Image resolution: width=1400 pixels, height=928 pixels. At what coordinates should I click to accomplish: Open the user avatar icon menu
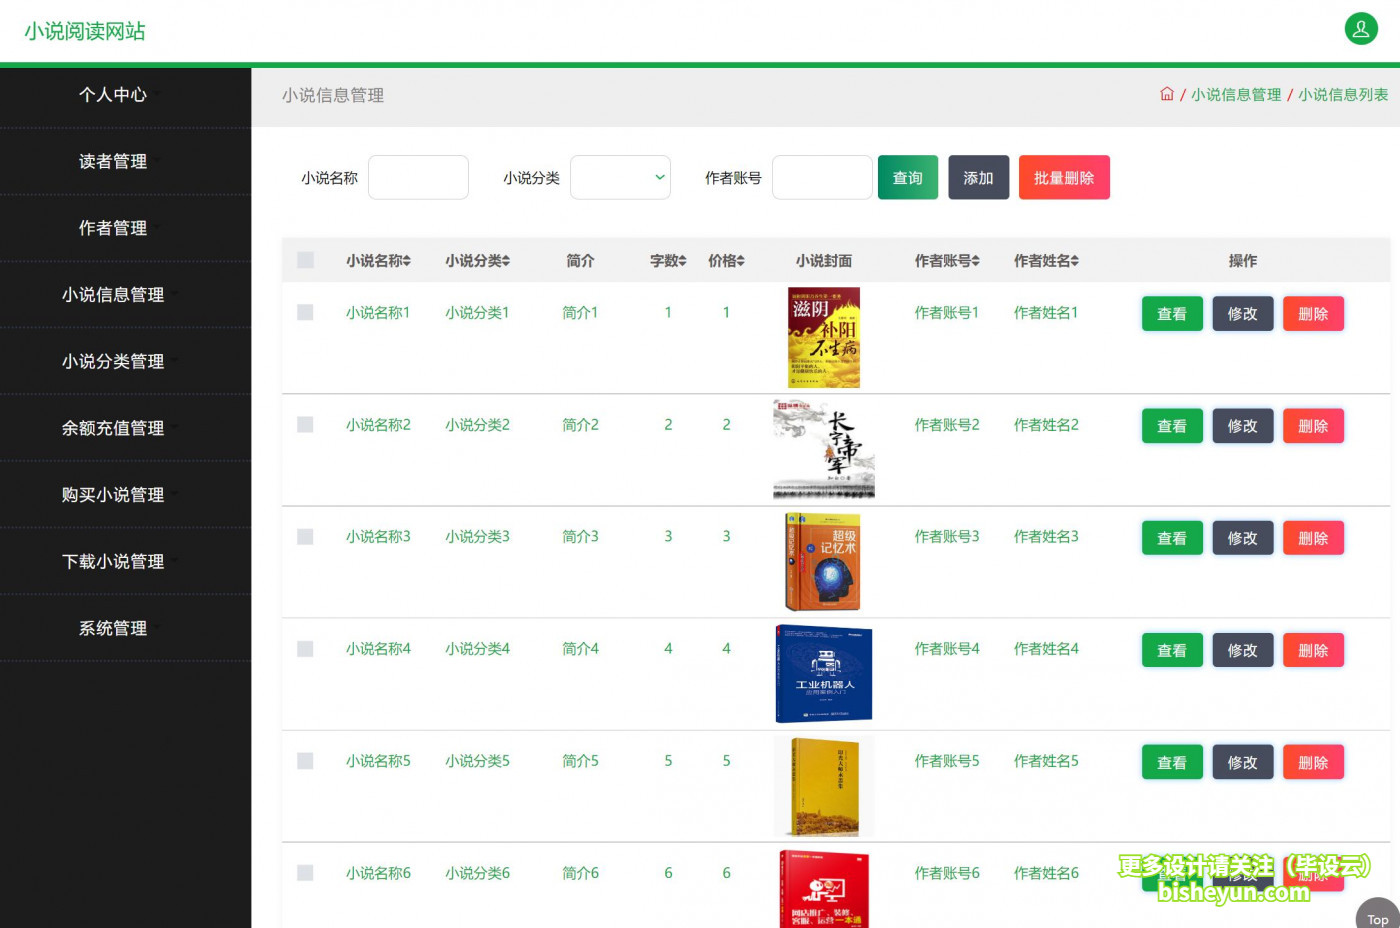[1361, 29]
